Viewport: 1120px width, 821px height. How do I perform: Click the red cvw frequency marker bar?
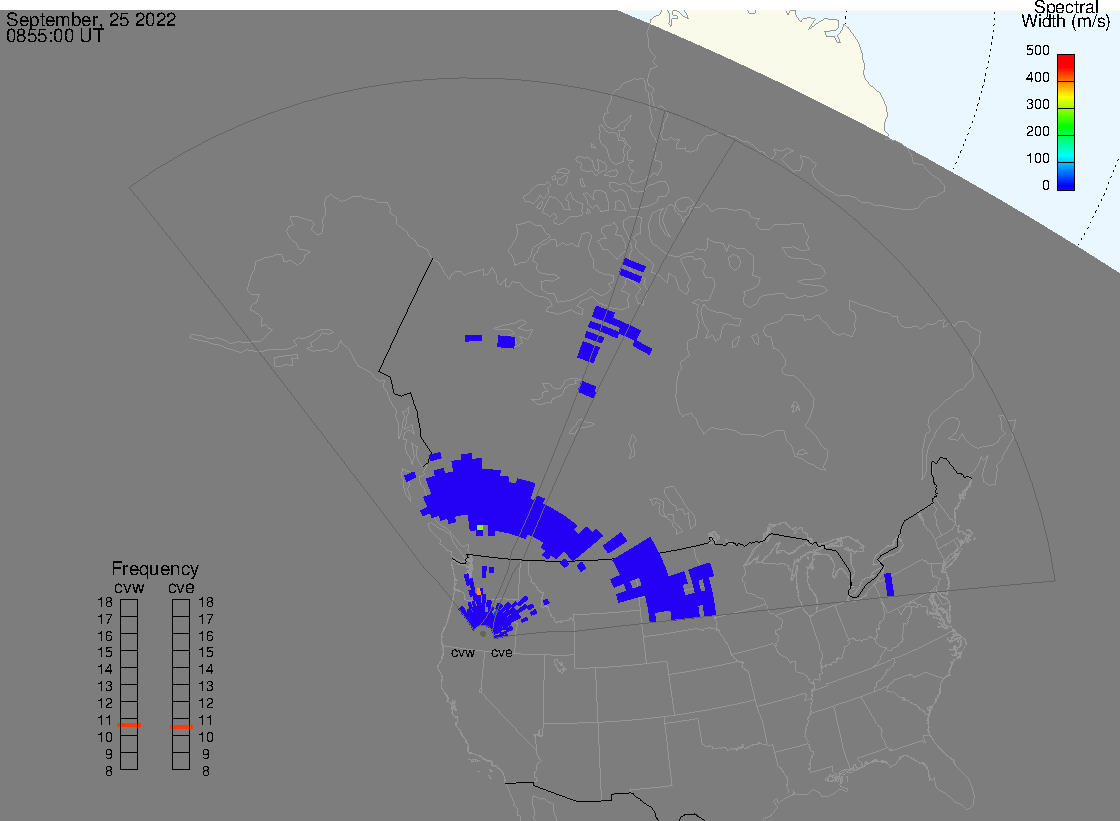pos(129,725)
